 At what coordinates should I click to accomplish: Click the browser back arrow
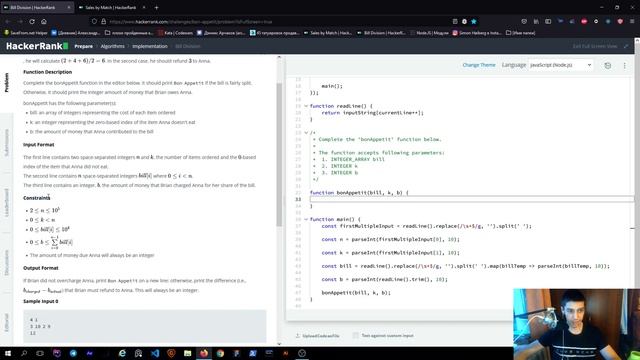coord(8,21)
